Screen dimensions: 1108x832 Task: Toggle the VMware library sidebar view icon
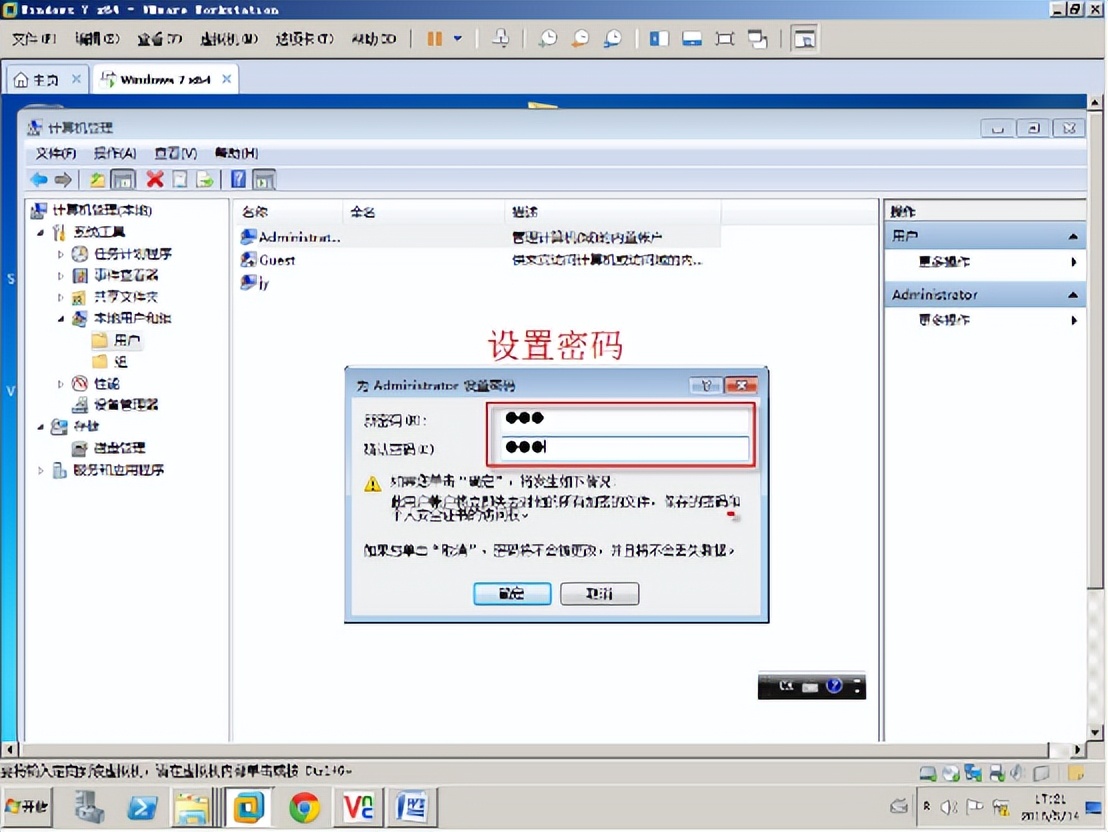tap(659, 38)
